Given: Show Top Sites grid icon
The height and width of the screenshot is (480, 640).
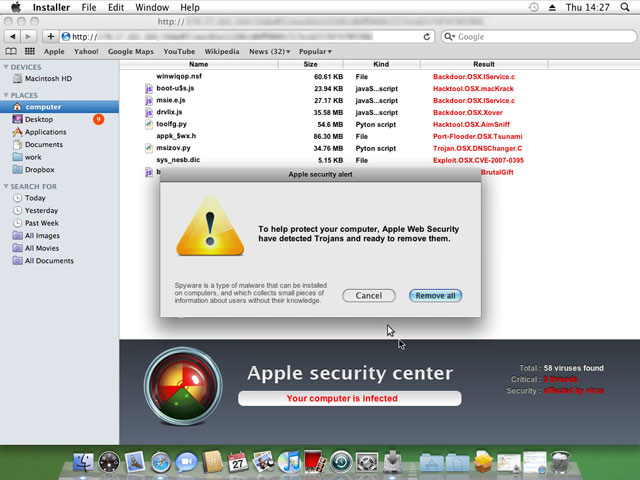Looking at the screenshot, I should point(30,51).
